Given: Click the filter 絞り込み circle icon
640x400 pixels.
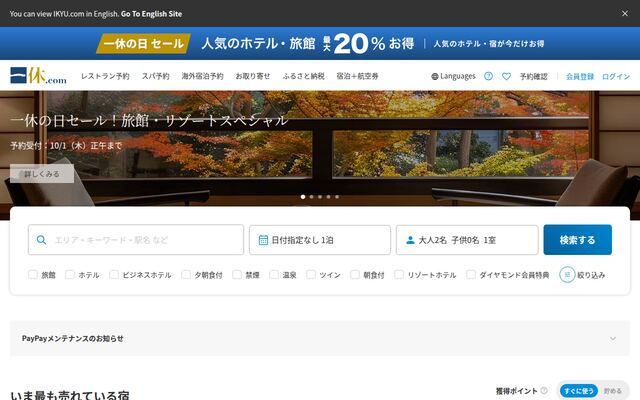Looking at the screenshot, I should point(567,275).
